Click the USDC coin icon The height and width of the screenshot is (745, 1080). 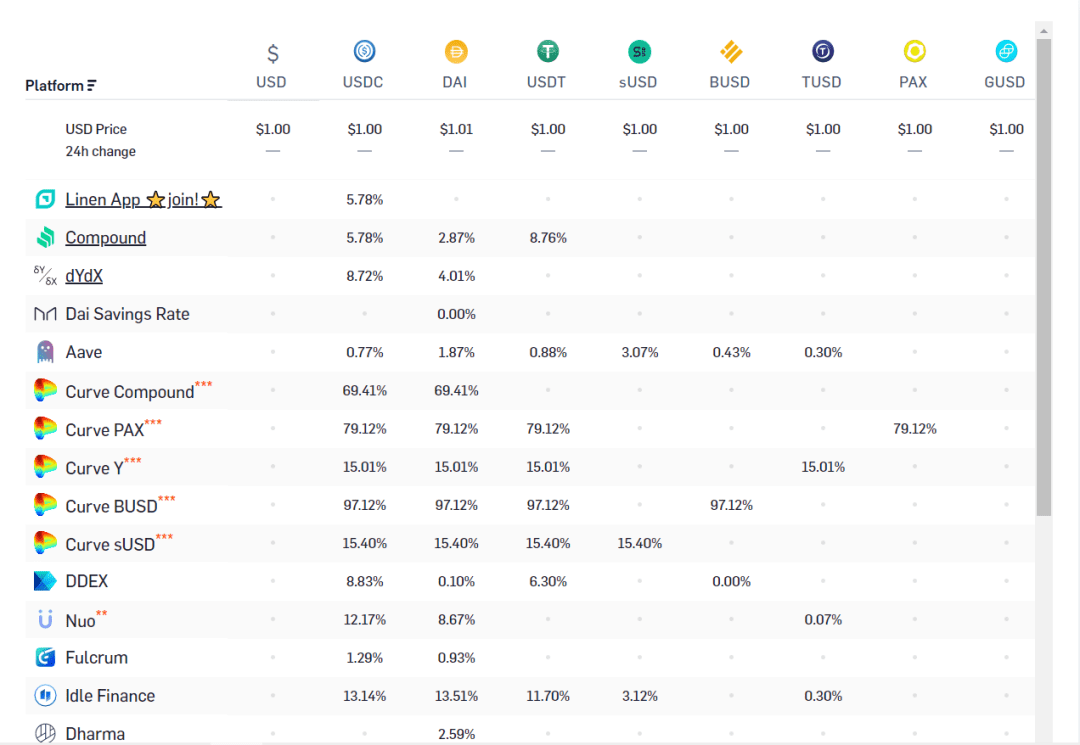(364, 51)
